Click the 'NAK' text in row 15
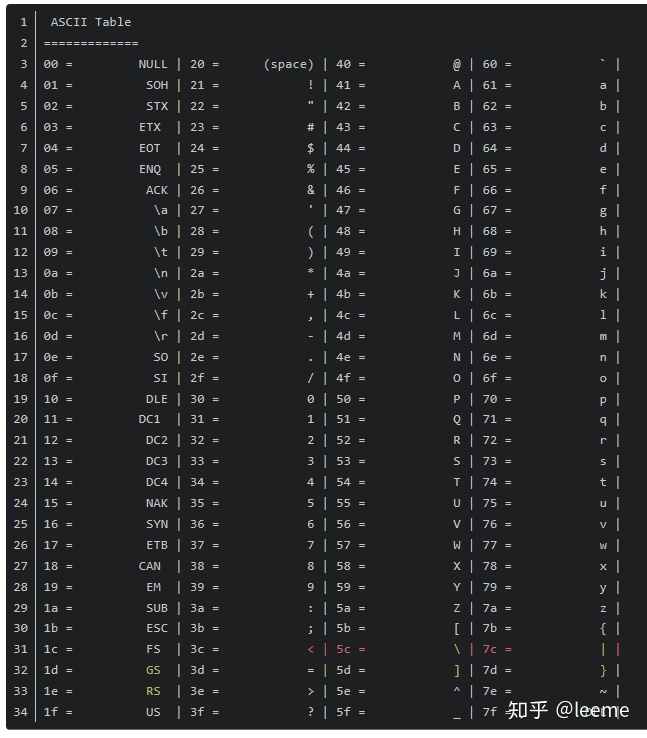 pyautogui.click(x=157, y=503)
